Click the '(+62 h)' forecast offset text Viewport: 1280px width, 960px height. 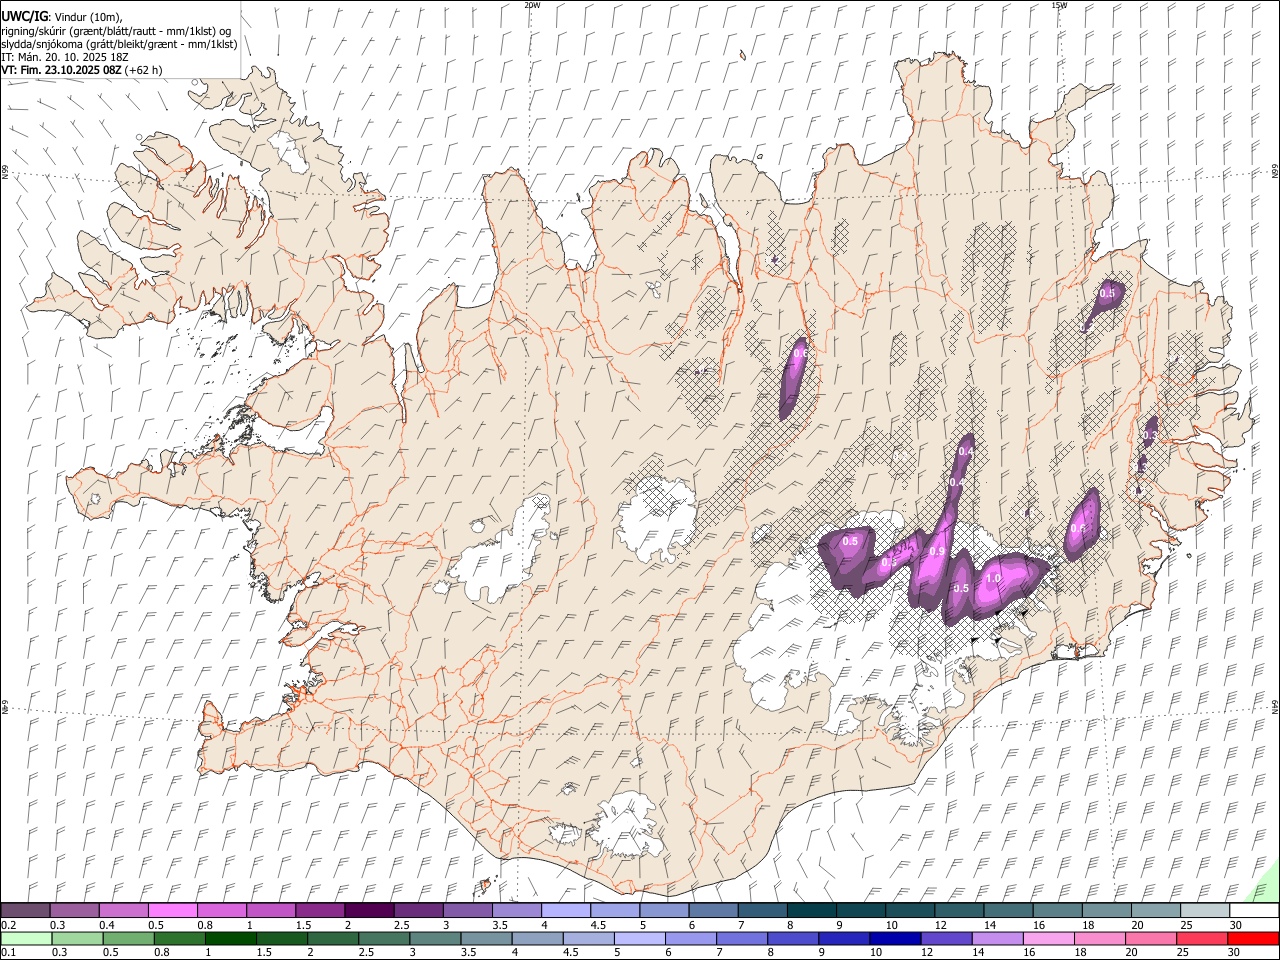144,70
